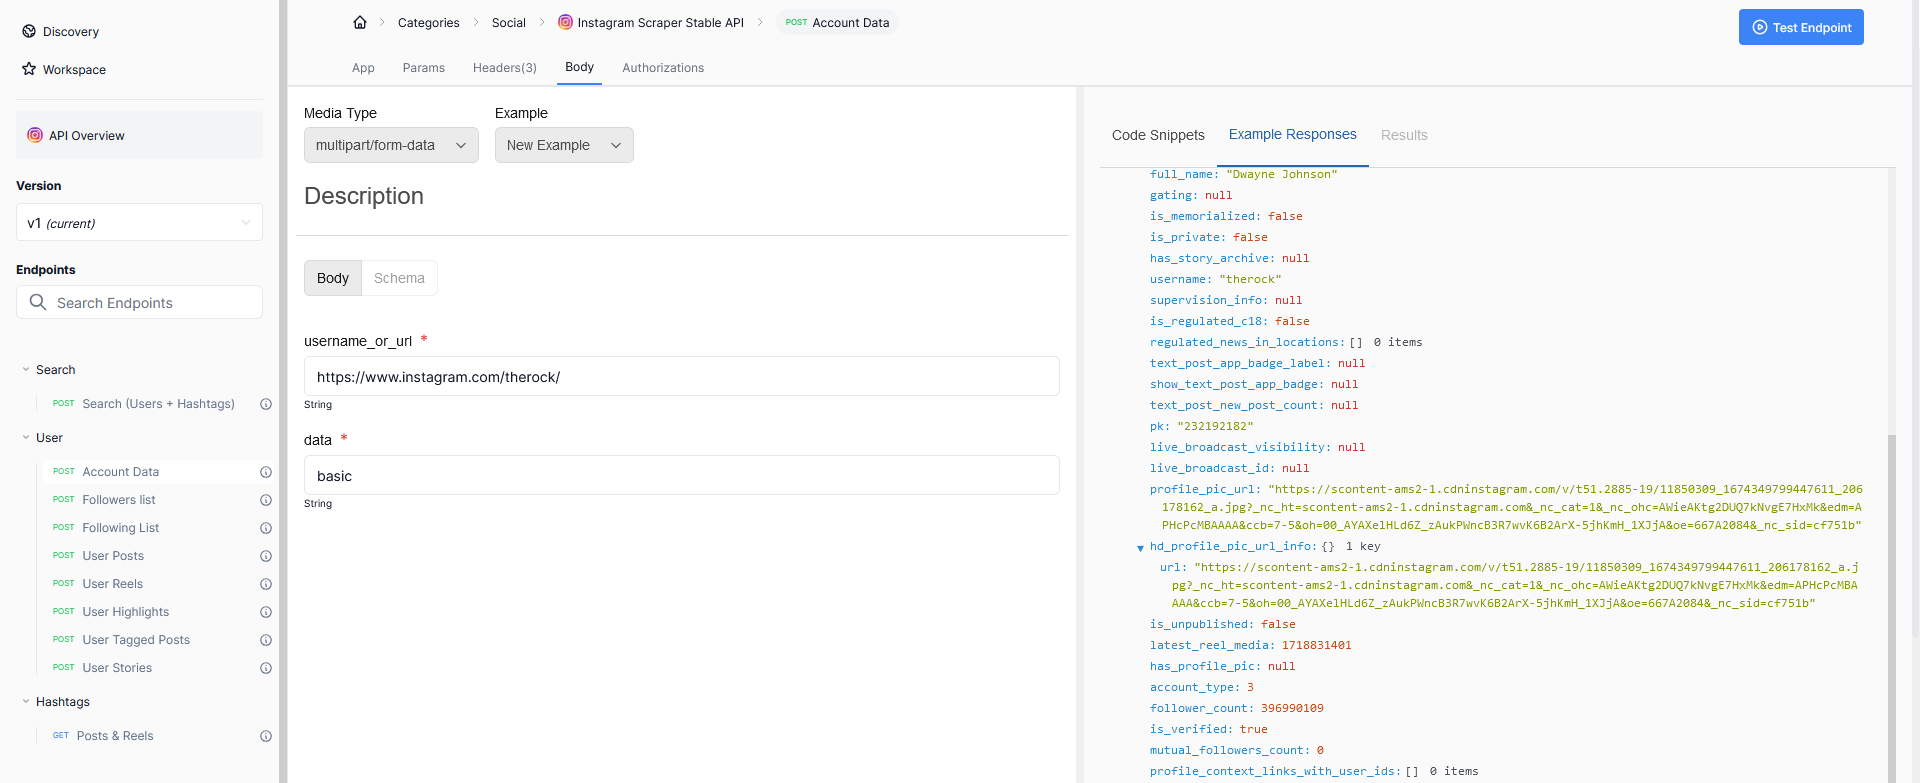Collapse the Search endpoint group
This screenshot has height=783, width=1920.
(x=26, y=370)
